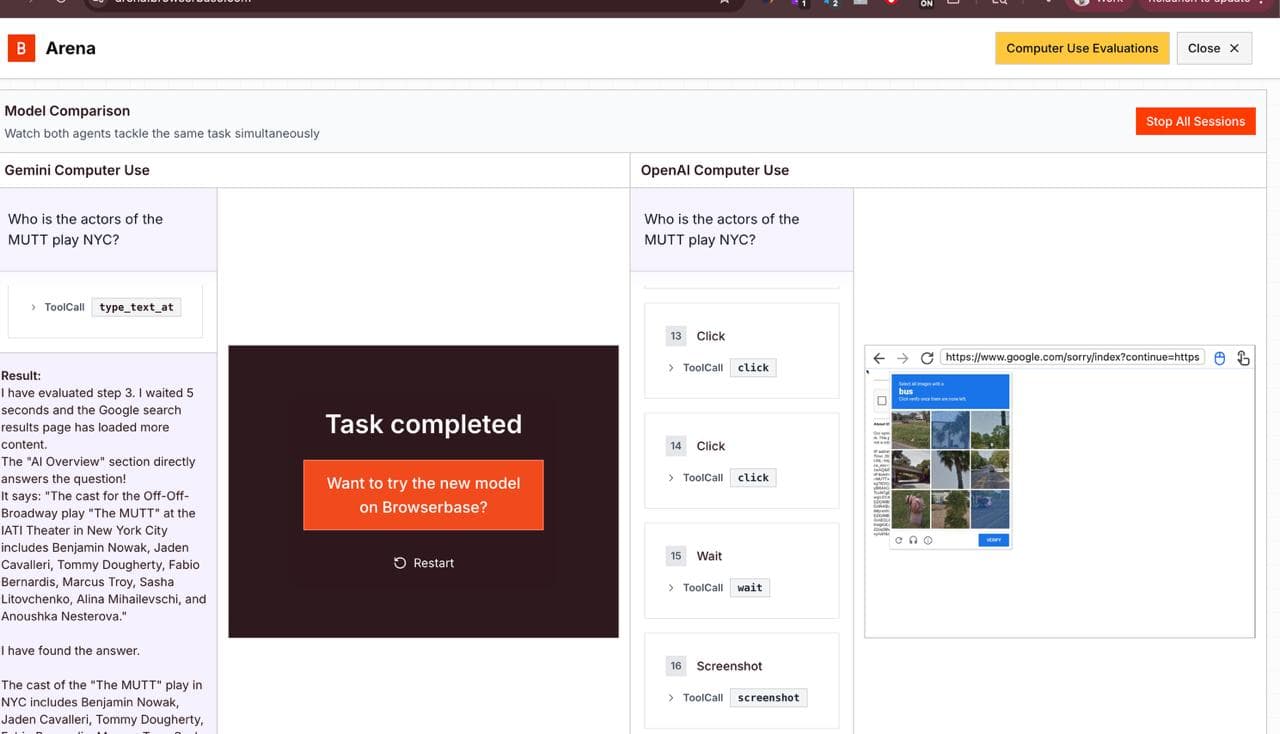Click the step 14 Click label
The height and width of the screenshot is (734, 1280).
coord(711,446)
